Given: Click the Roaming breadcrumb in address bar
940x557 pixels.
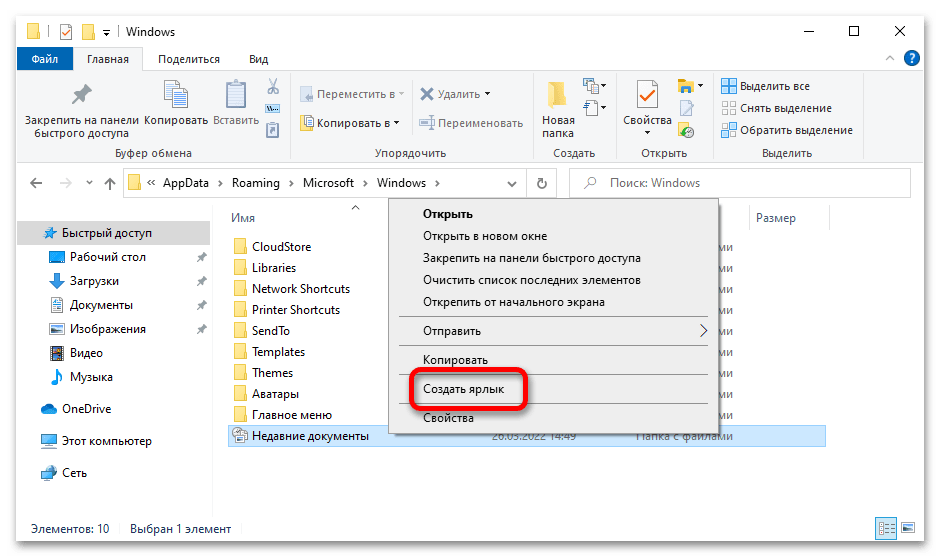Looking at the screenshot, I should (x=255, y=183).
